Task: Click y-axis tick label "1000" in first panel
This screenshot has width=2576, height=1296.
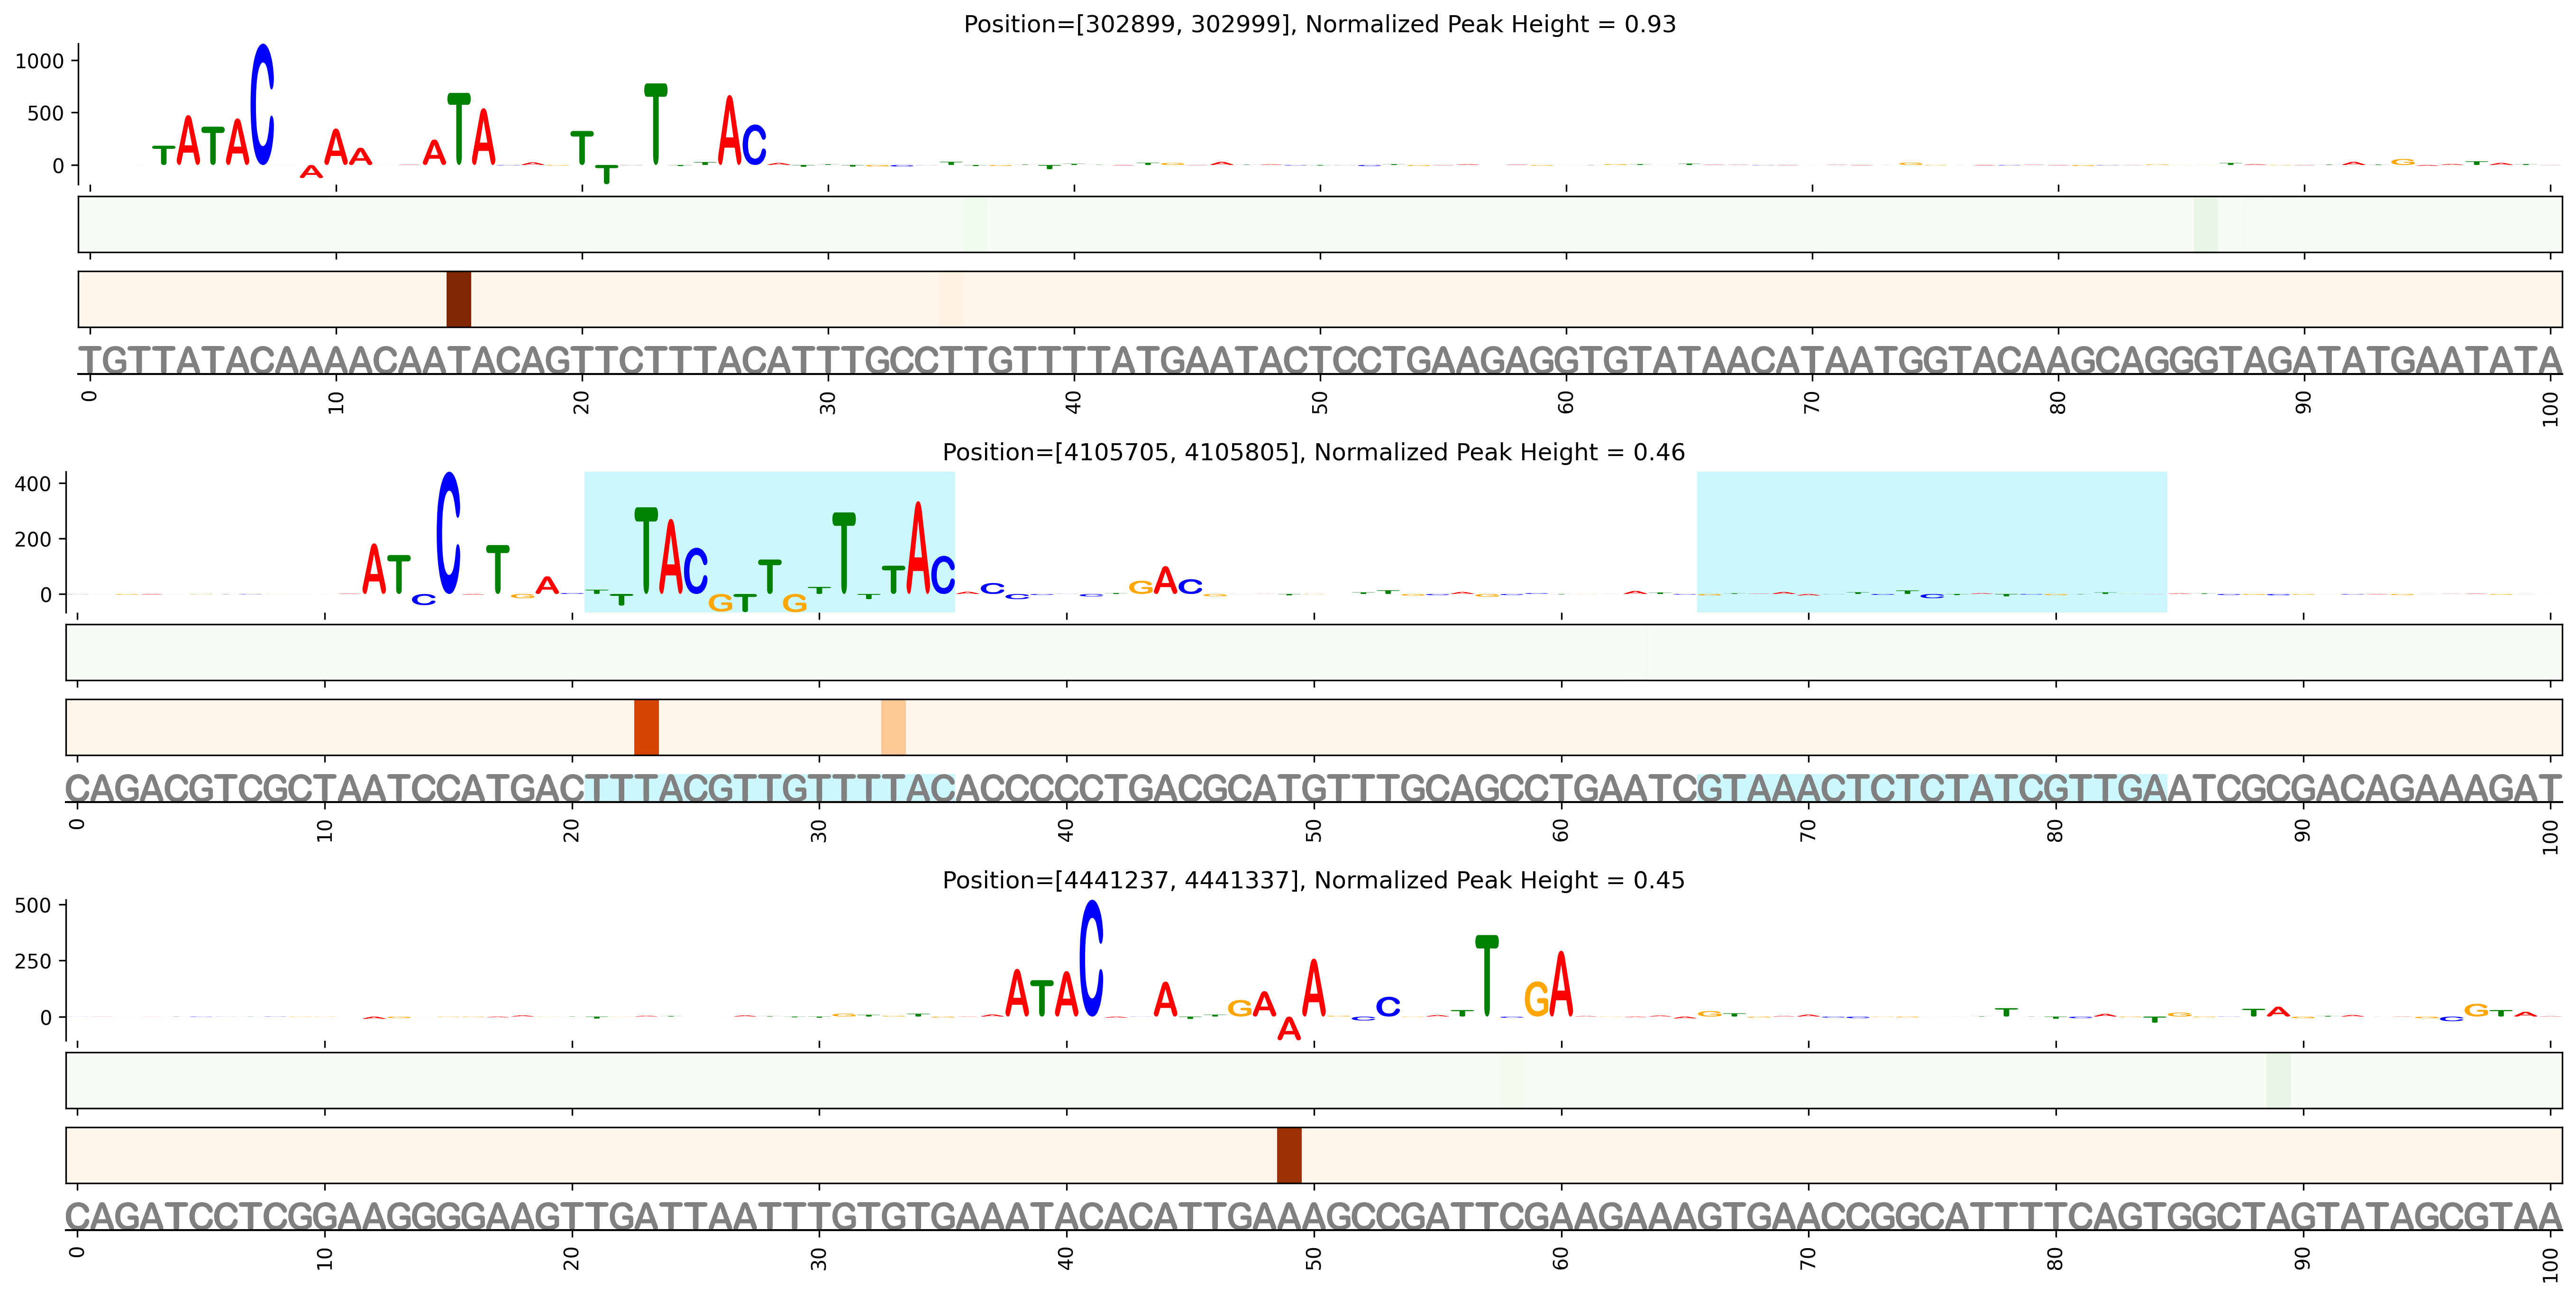Action: (x=40, y=61)
